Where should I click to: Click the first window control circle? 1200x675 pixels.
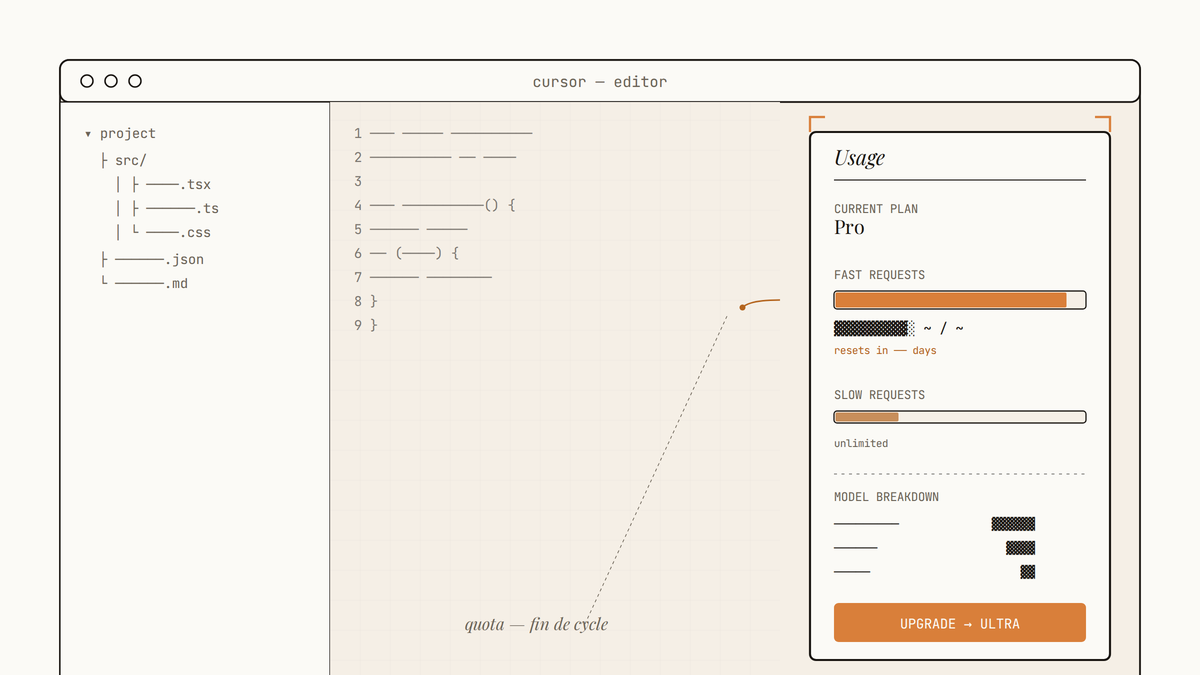click(x=87, y=81)
